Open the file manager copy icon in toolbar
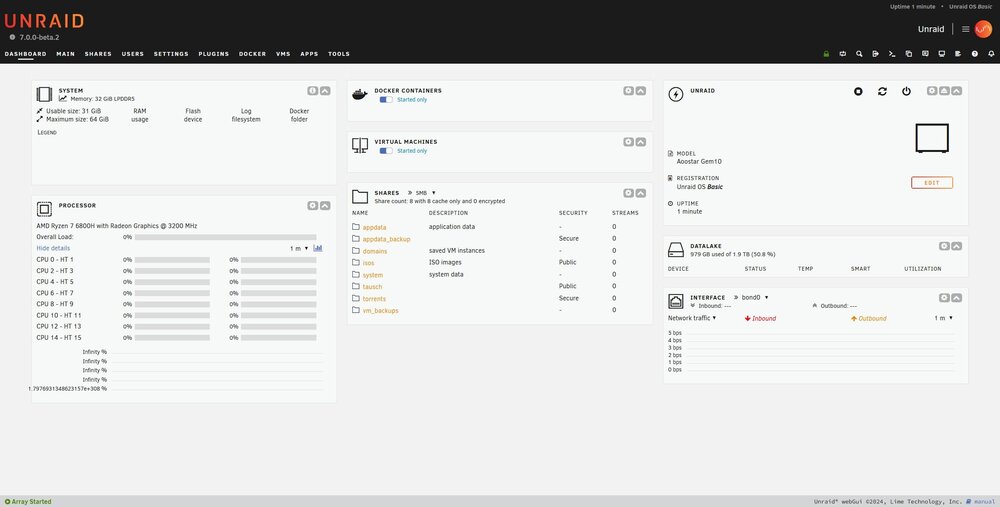Screen dimensions: 1000x507 click(909, 54)
